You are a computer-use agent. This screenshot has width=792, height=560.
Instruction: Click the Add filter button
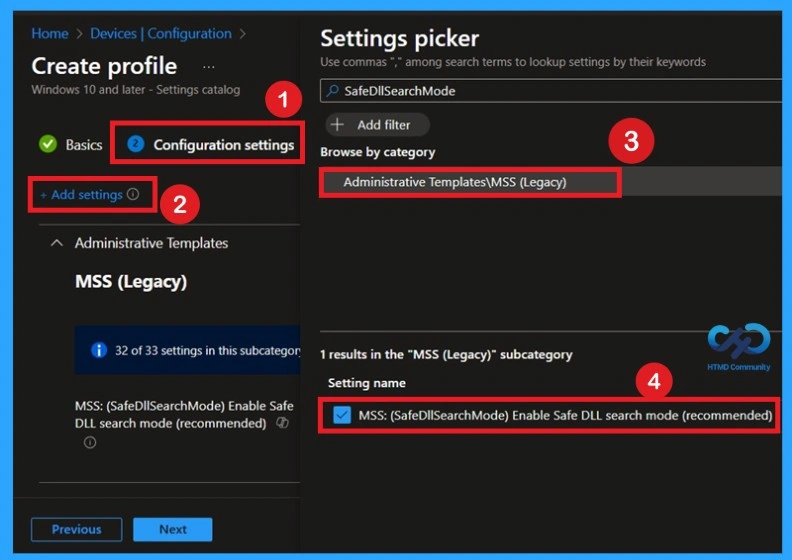[x=378, y=125]
